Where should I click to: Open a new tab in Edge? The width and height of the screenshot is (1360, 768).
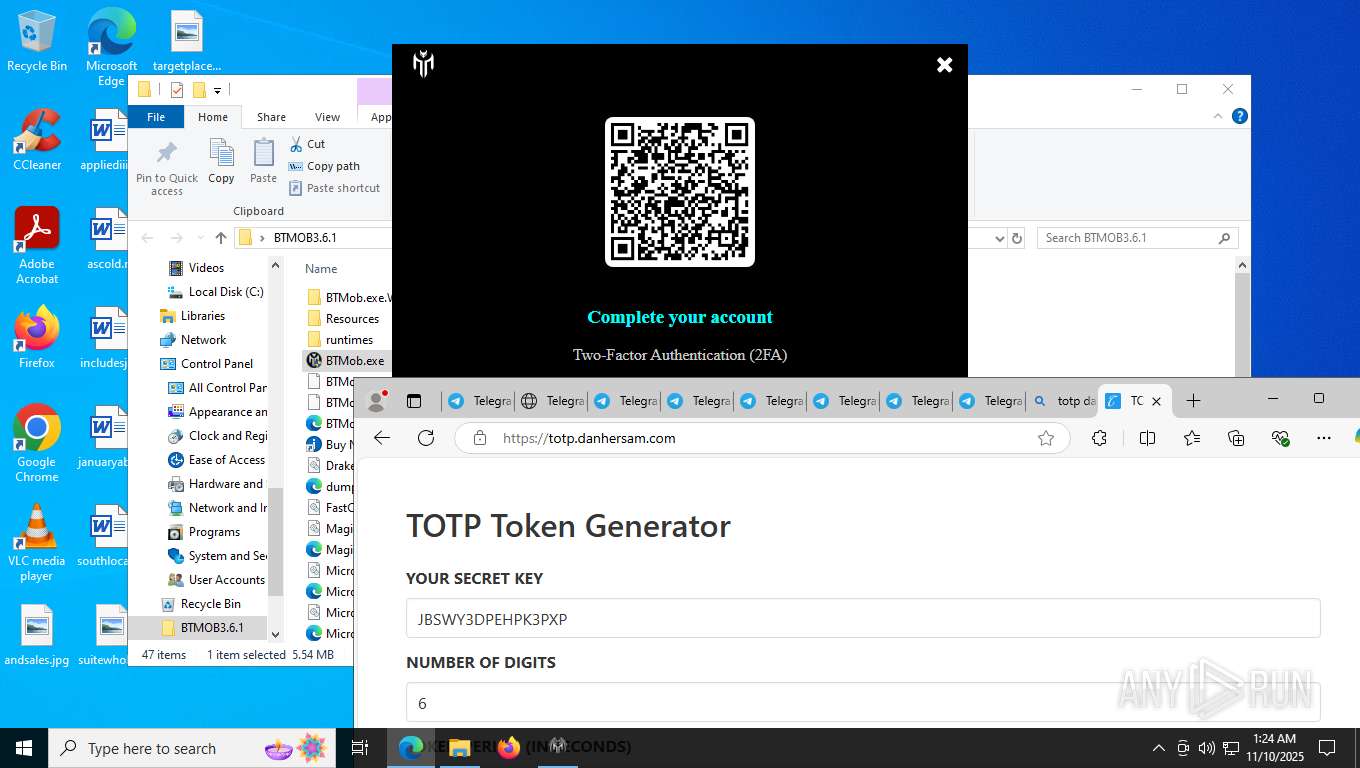click(1193, 401)
